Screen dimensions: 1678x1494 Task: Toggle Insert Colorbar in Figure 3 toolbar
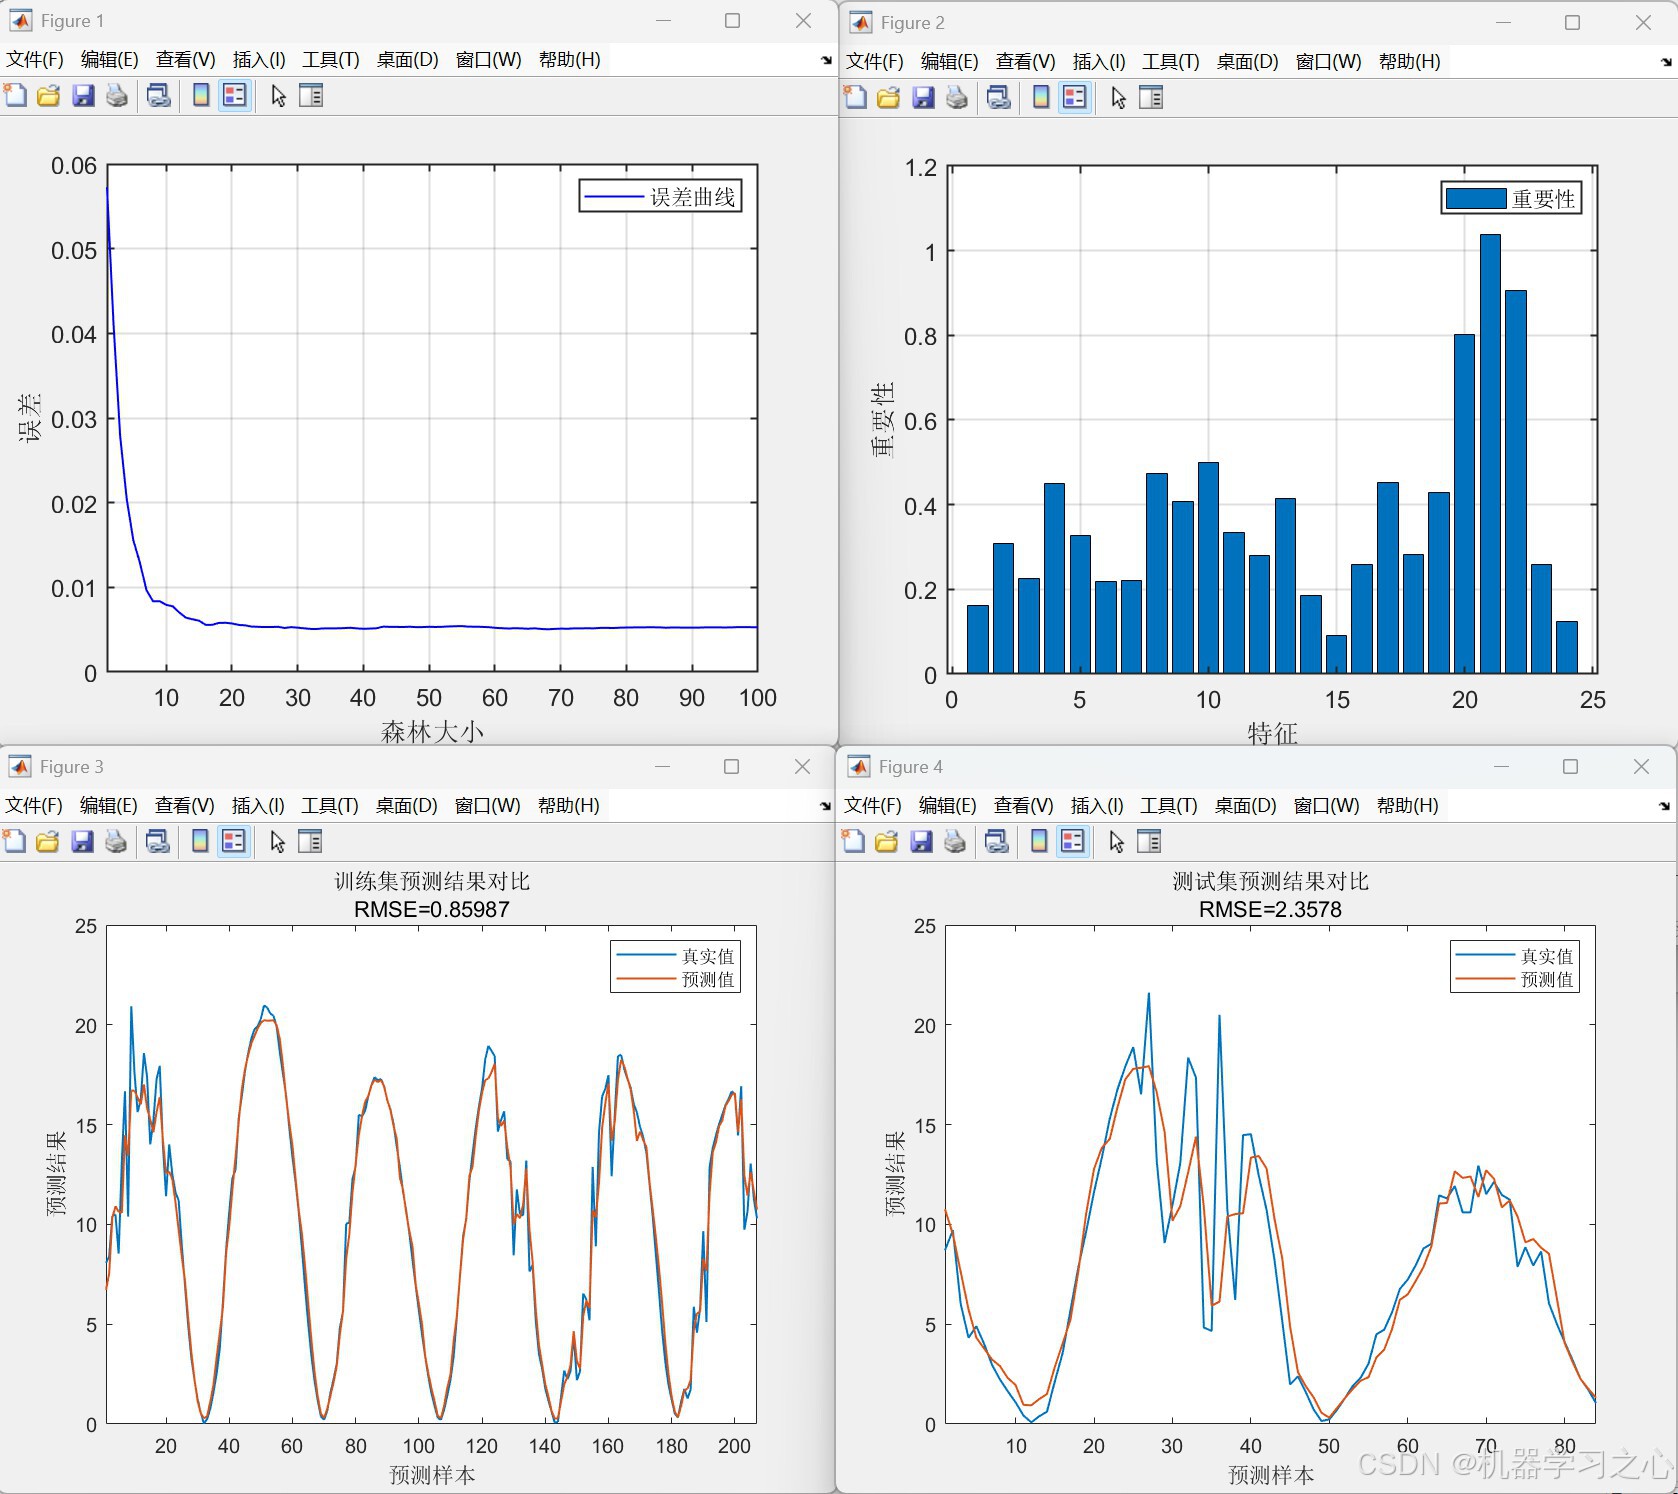coord(200,842)
